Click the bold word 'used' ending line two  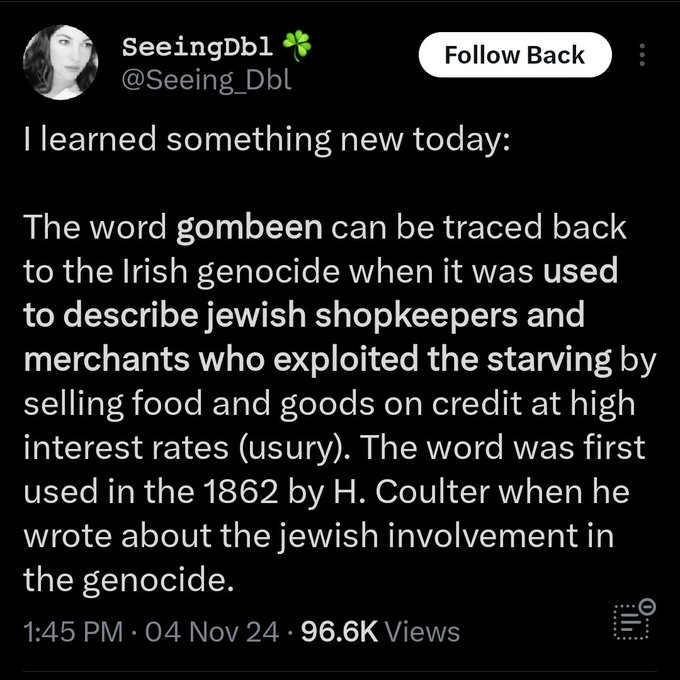click(580, 270)
